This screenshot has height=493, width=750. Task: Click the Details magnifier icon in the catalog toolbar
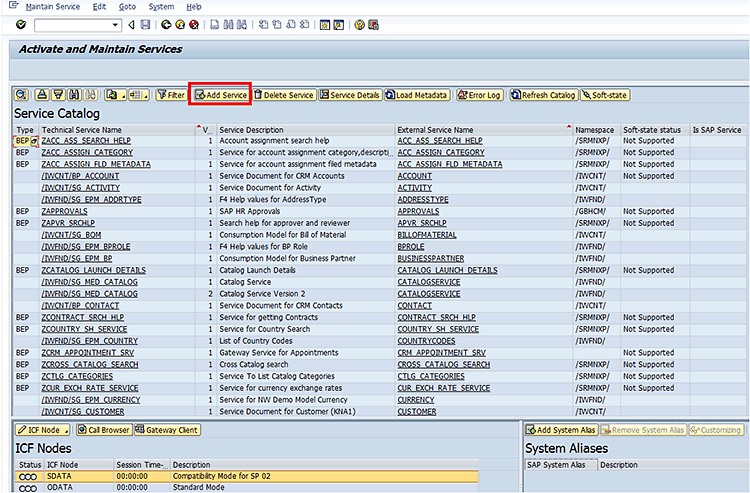coord(21,95)
